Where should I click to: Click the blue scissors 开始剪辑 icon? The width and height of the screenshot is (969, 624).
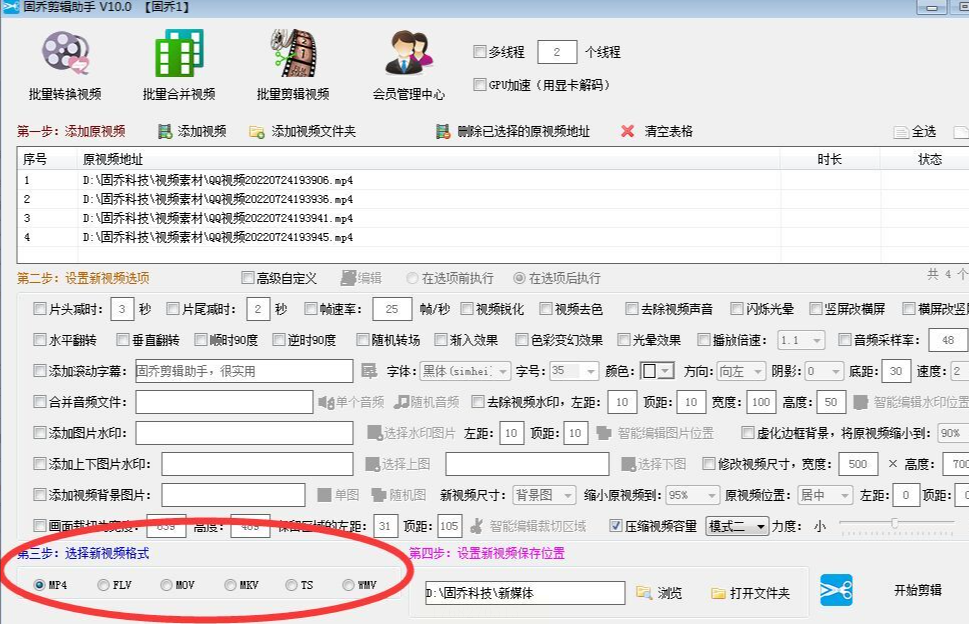836,590
